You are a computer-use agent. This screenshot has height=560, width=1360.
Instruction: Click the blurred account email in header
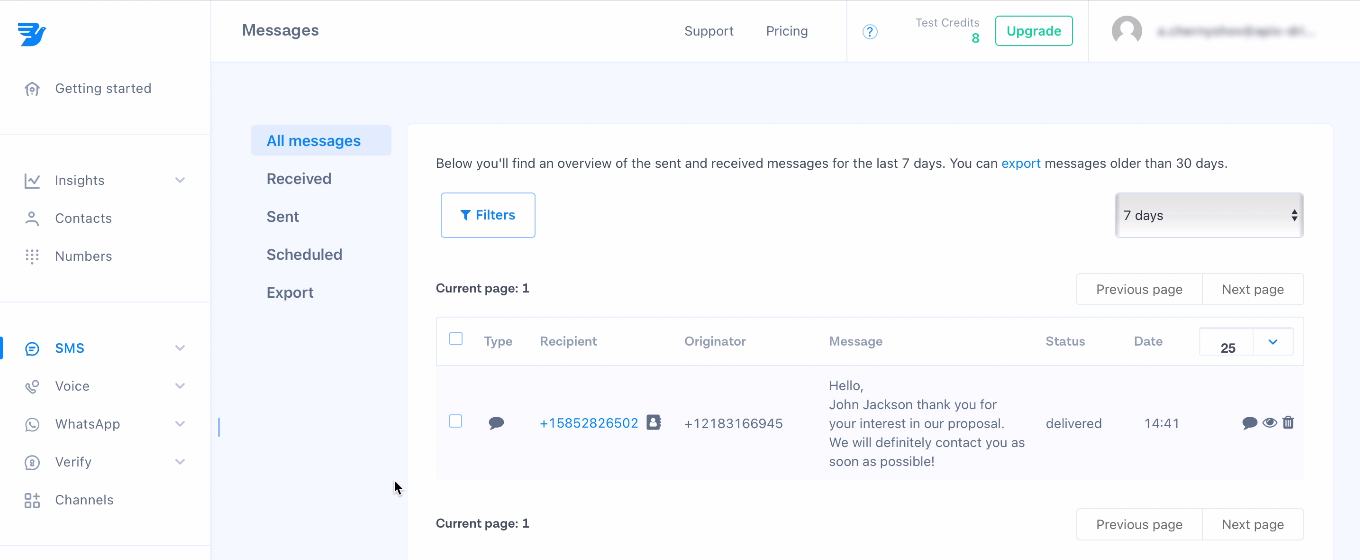[x=1235, y=31]
